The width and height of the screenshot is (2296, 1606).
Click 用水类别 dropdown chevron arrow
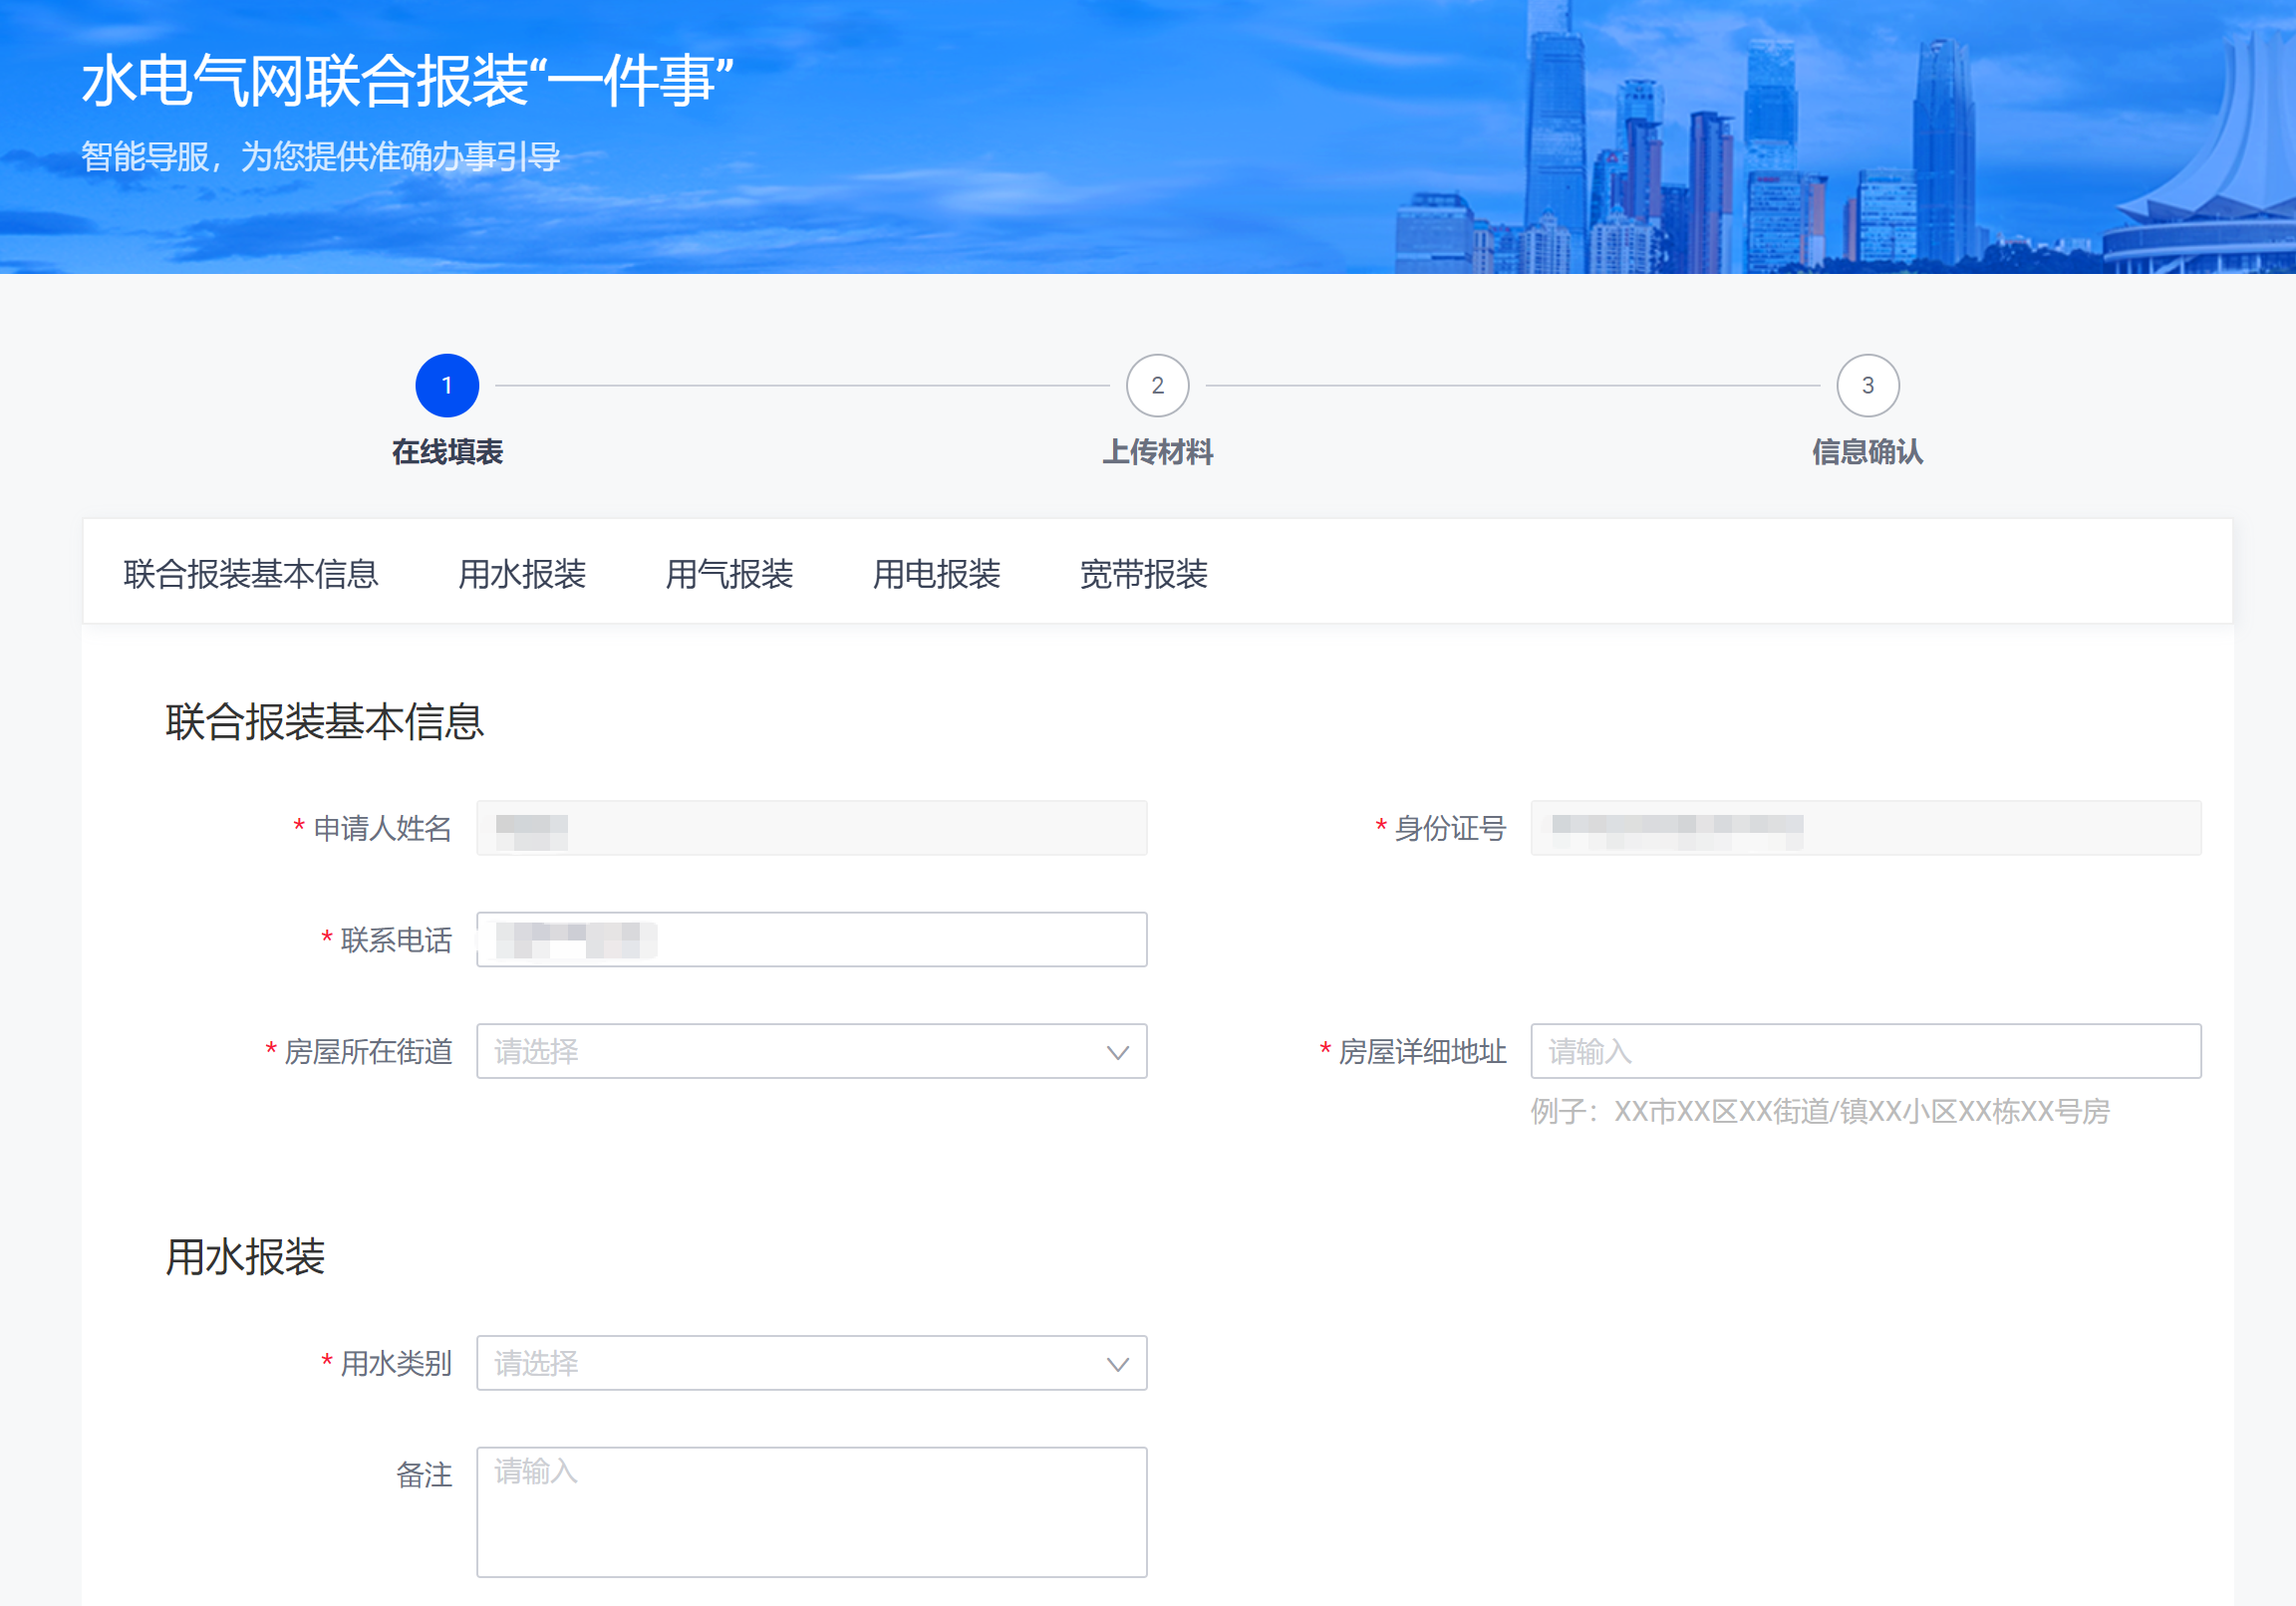click(1117, 1364)
